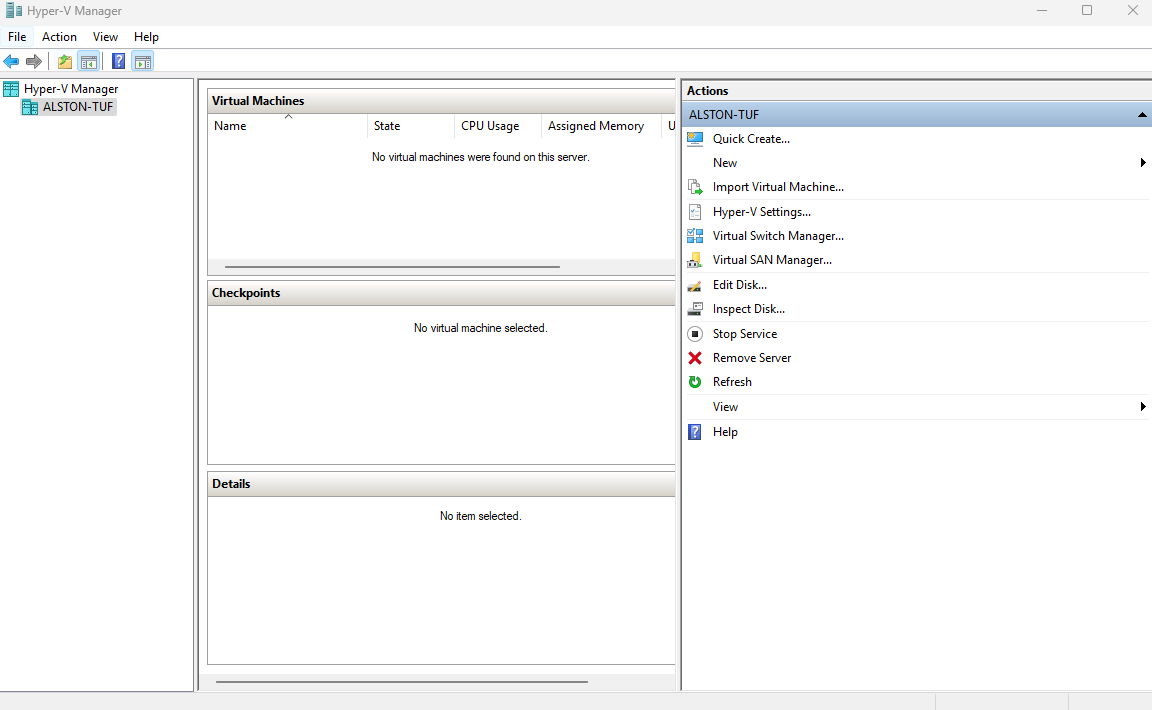Screen dimensions: 1152x710
Task: Toggle the Action pane visibility
Action: pyautogui.click(x=143, y=61)
